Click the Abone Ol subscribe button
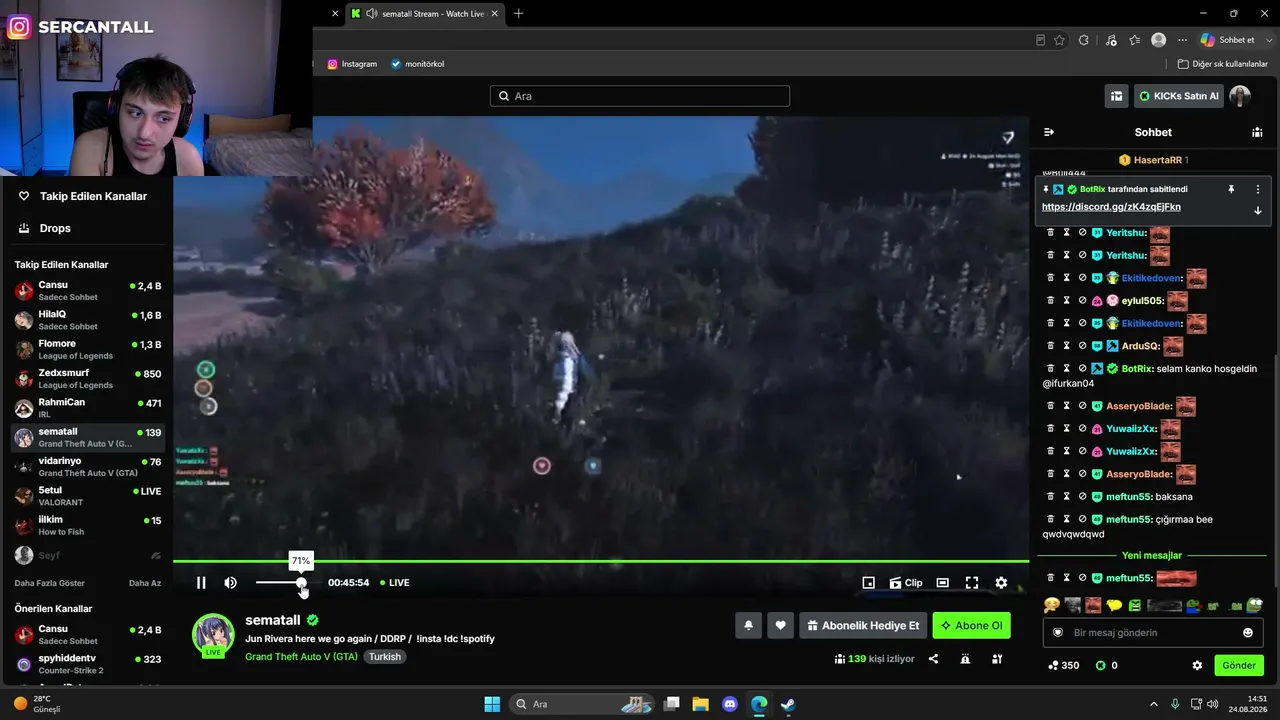This screenshot has height=720, width=1280. pos(971,626)
